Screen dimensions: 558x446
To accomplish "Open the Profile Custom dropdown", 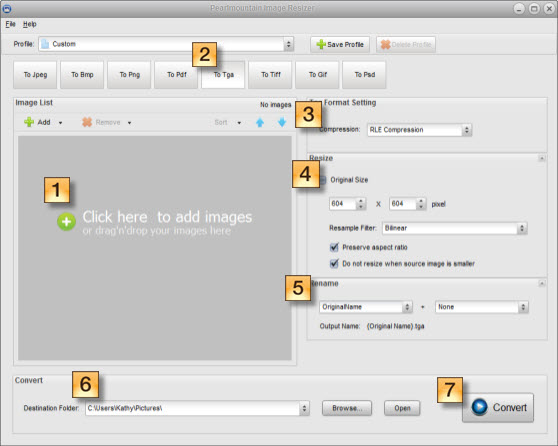I will coord(166,44).
